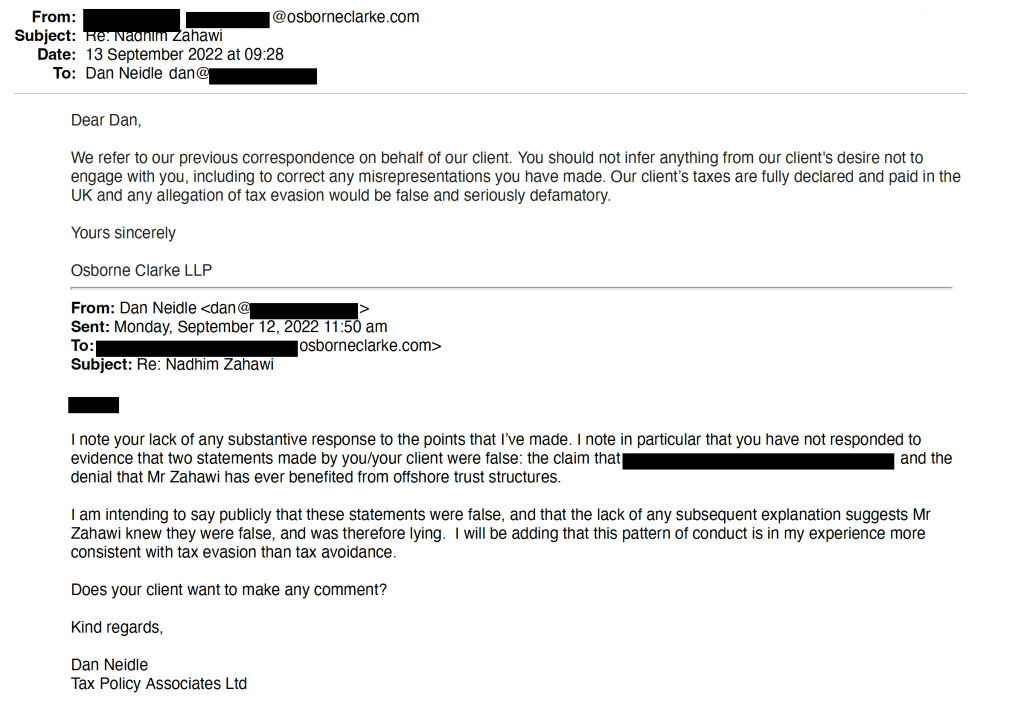Click the Kind regards line
The image size is (1024, 712).
click(117, 628)
